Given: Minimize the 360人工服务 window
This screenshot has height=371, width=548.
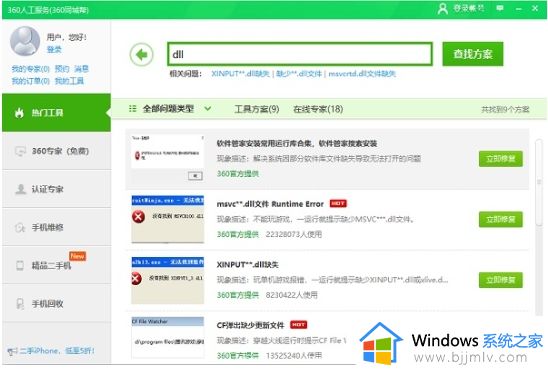Looking at the screenshot, I should 519,8.
